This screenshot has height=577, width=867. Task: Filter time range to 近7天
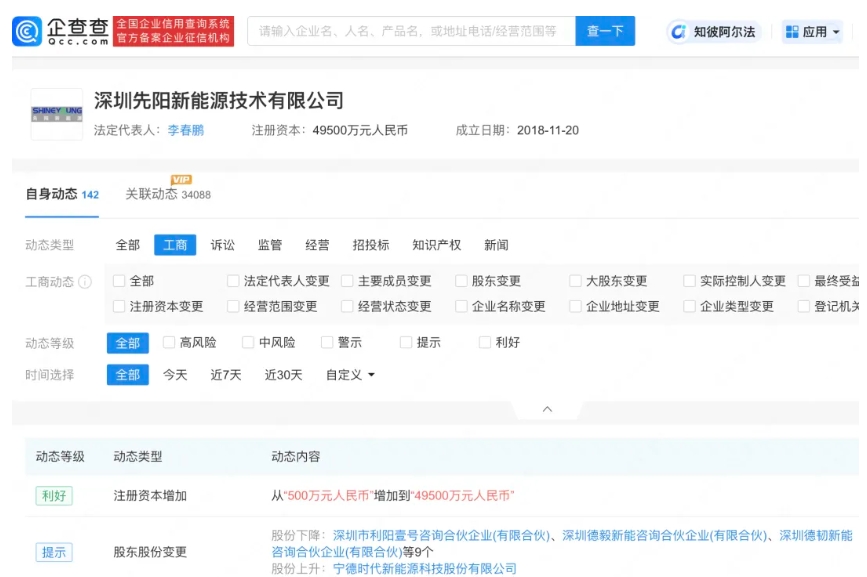click(x=226, y=375)
